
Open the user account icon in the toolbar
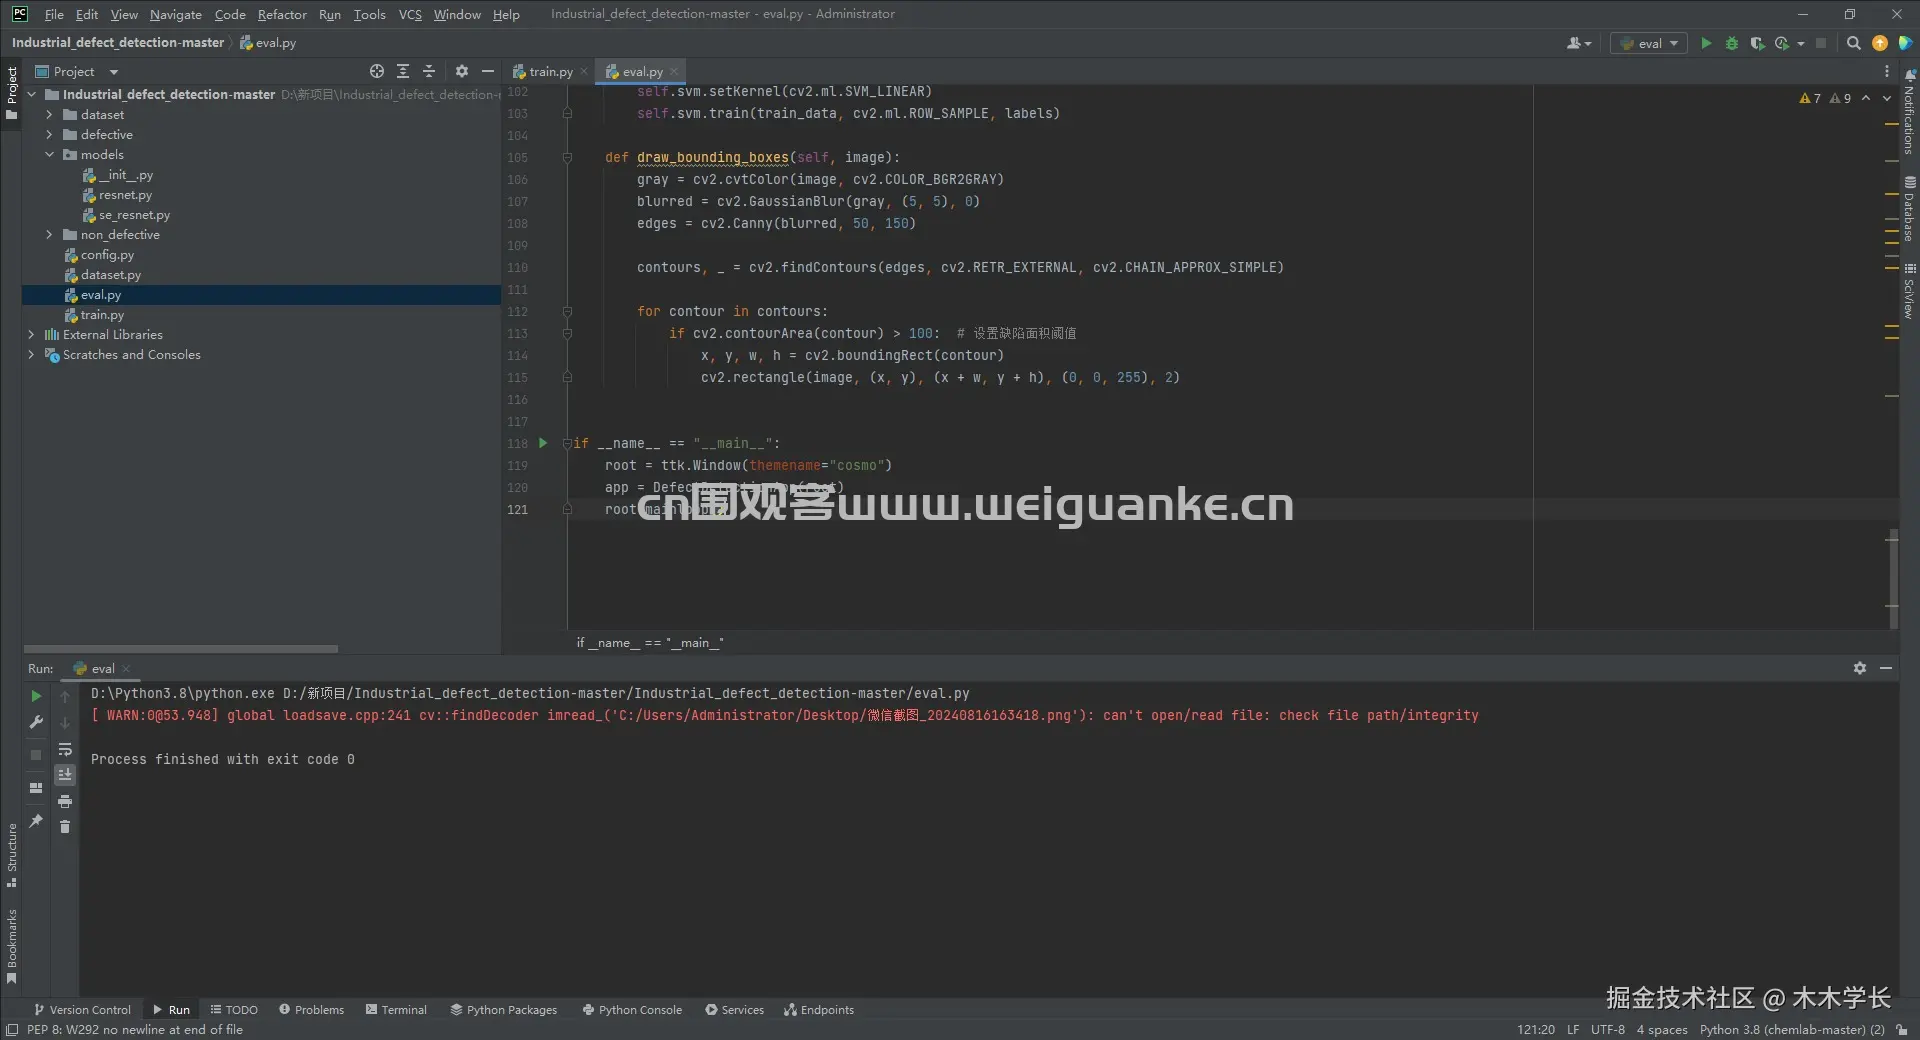[x=1578, y=43]
